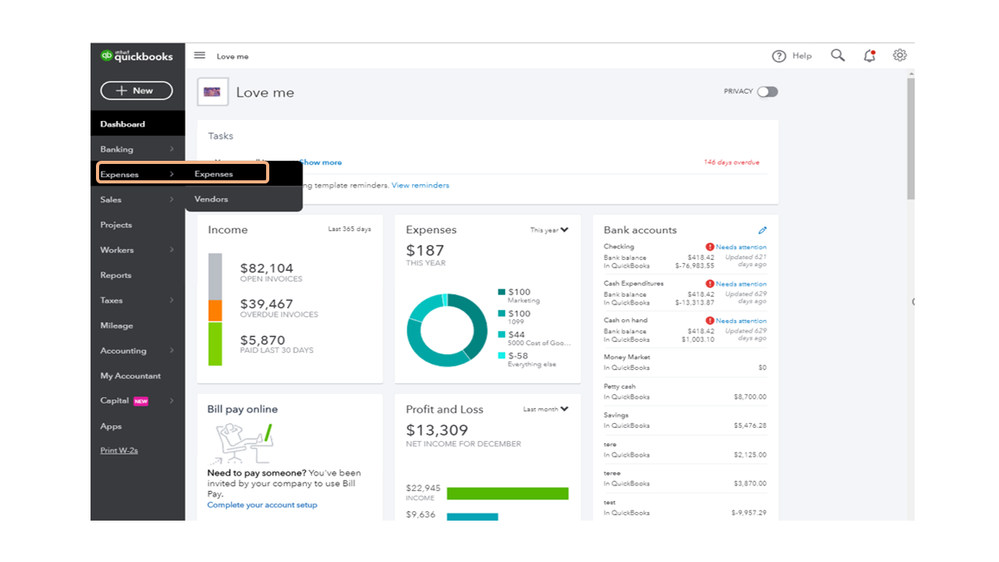This screenshot has height=562, width=999.
Task: Click Needs attention link for Checking
Action: click(741, 247)
